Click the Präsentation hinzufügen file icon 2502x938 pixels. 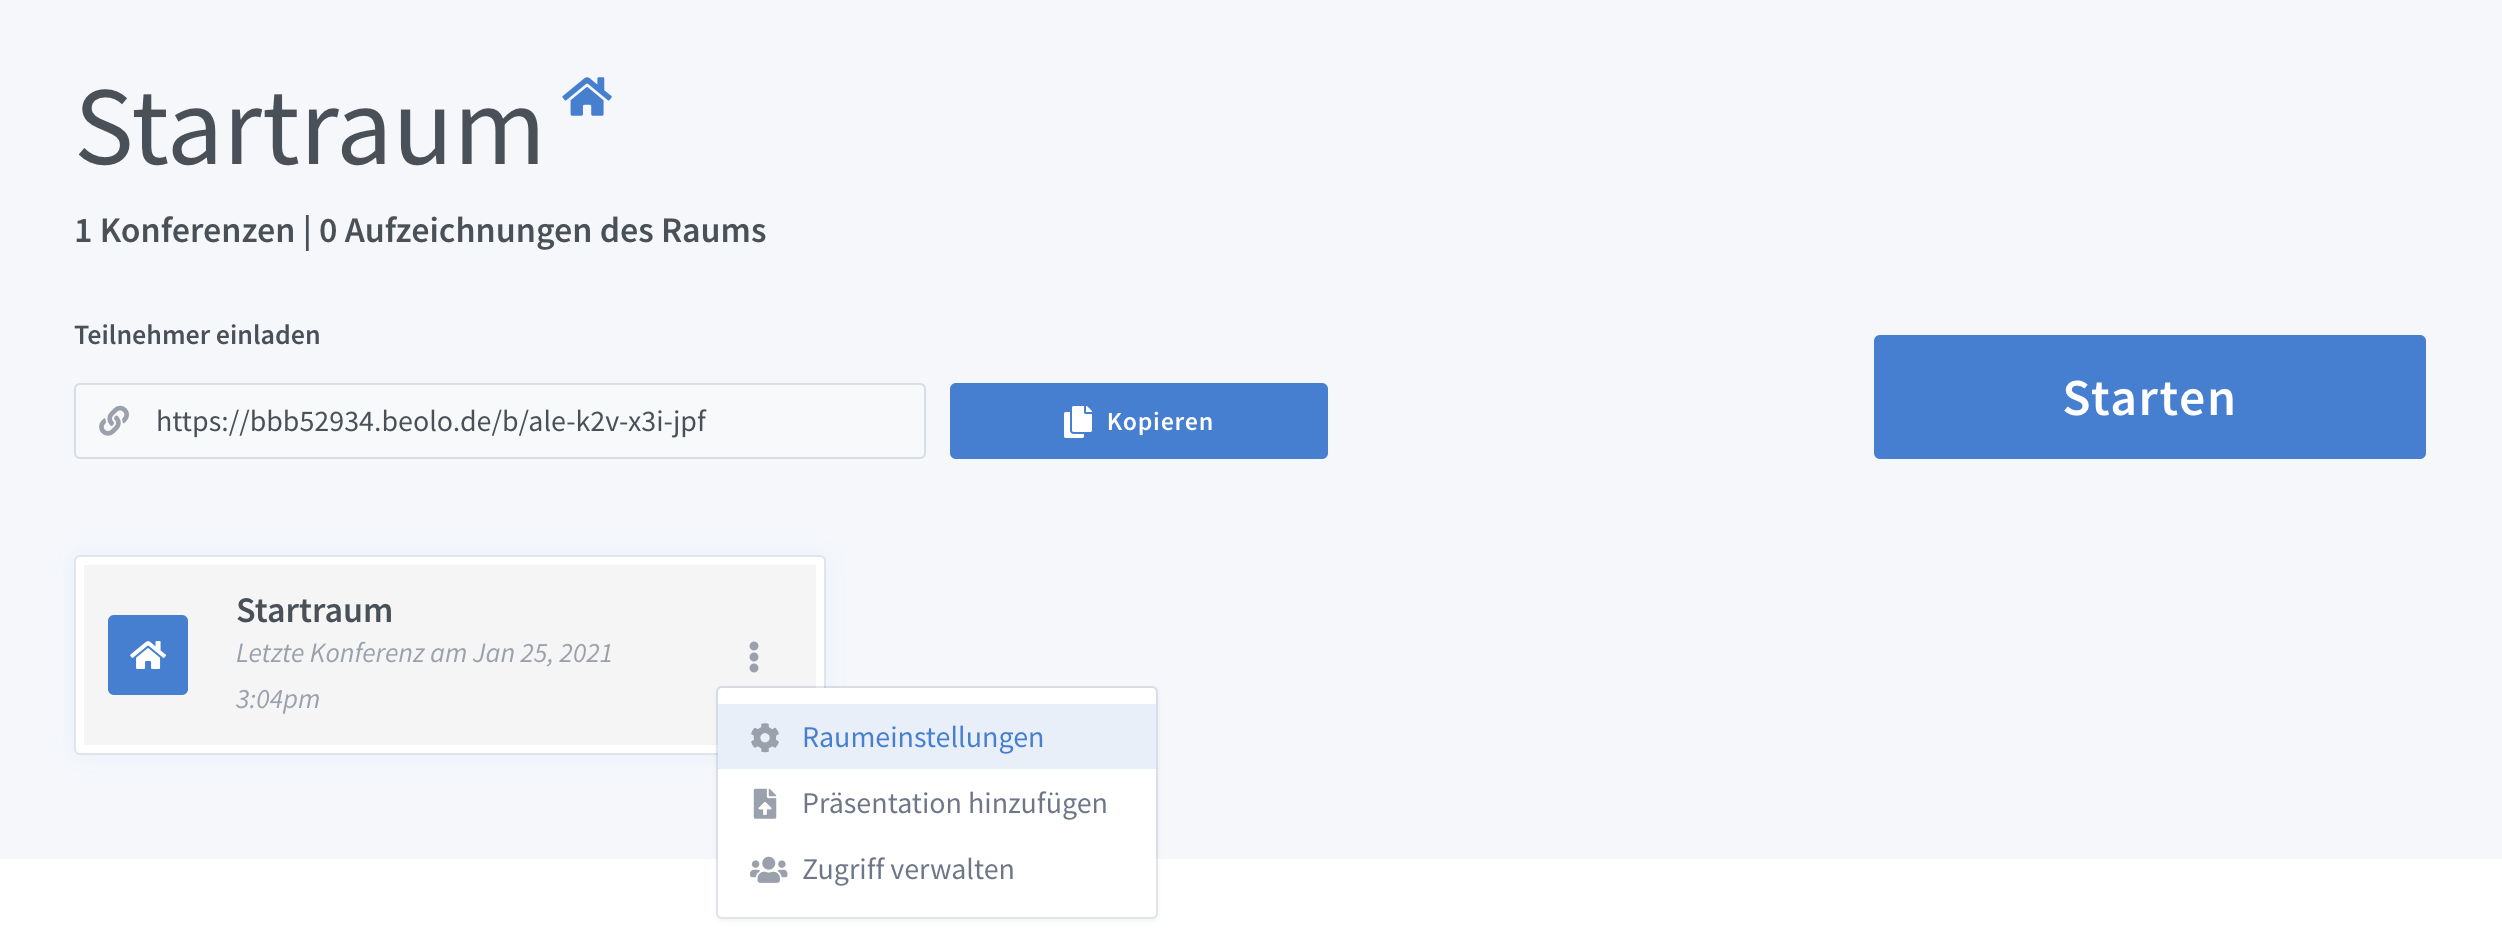point(765,804)
